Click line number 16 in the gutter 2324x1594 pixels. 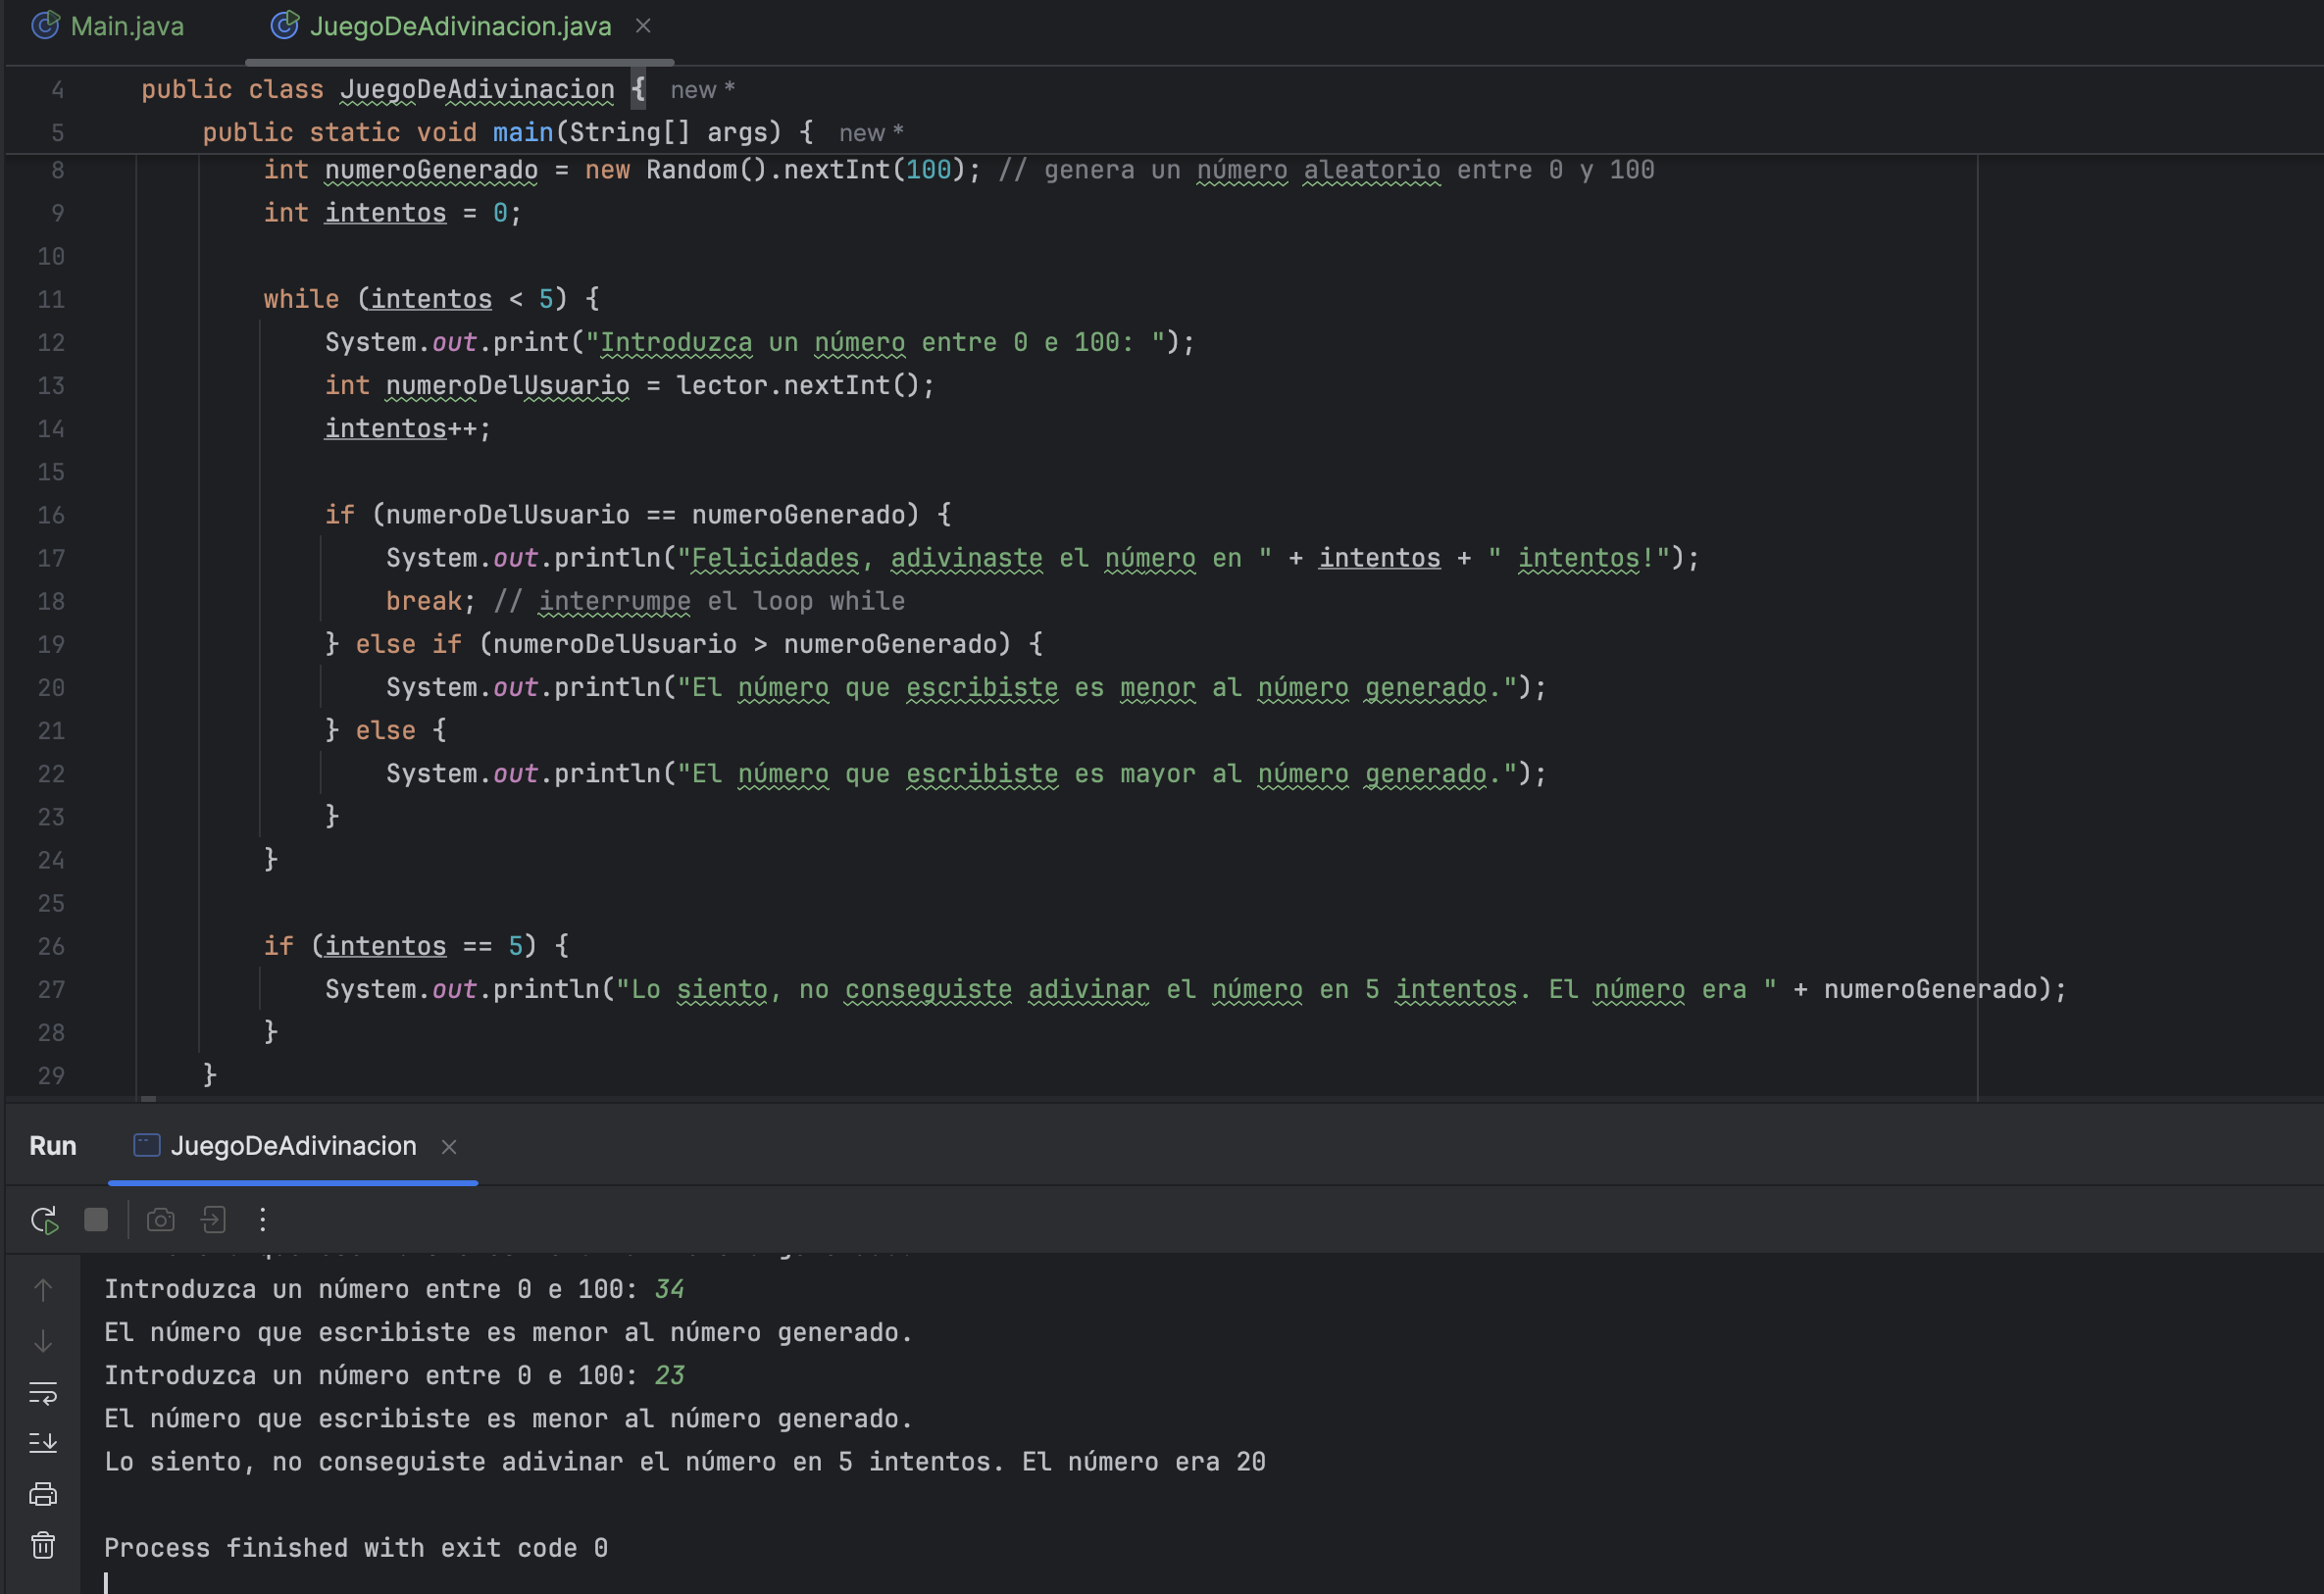[51, 515]
